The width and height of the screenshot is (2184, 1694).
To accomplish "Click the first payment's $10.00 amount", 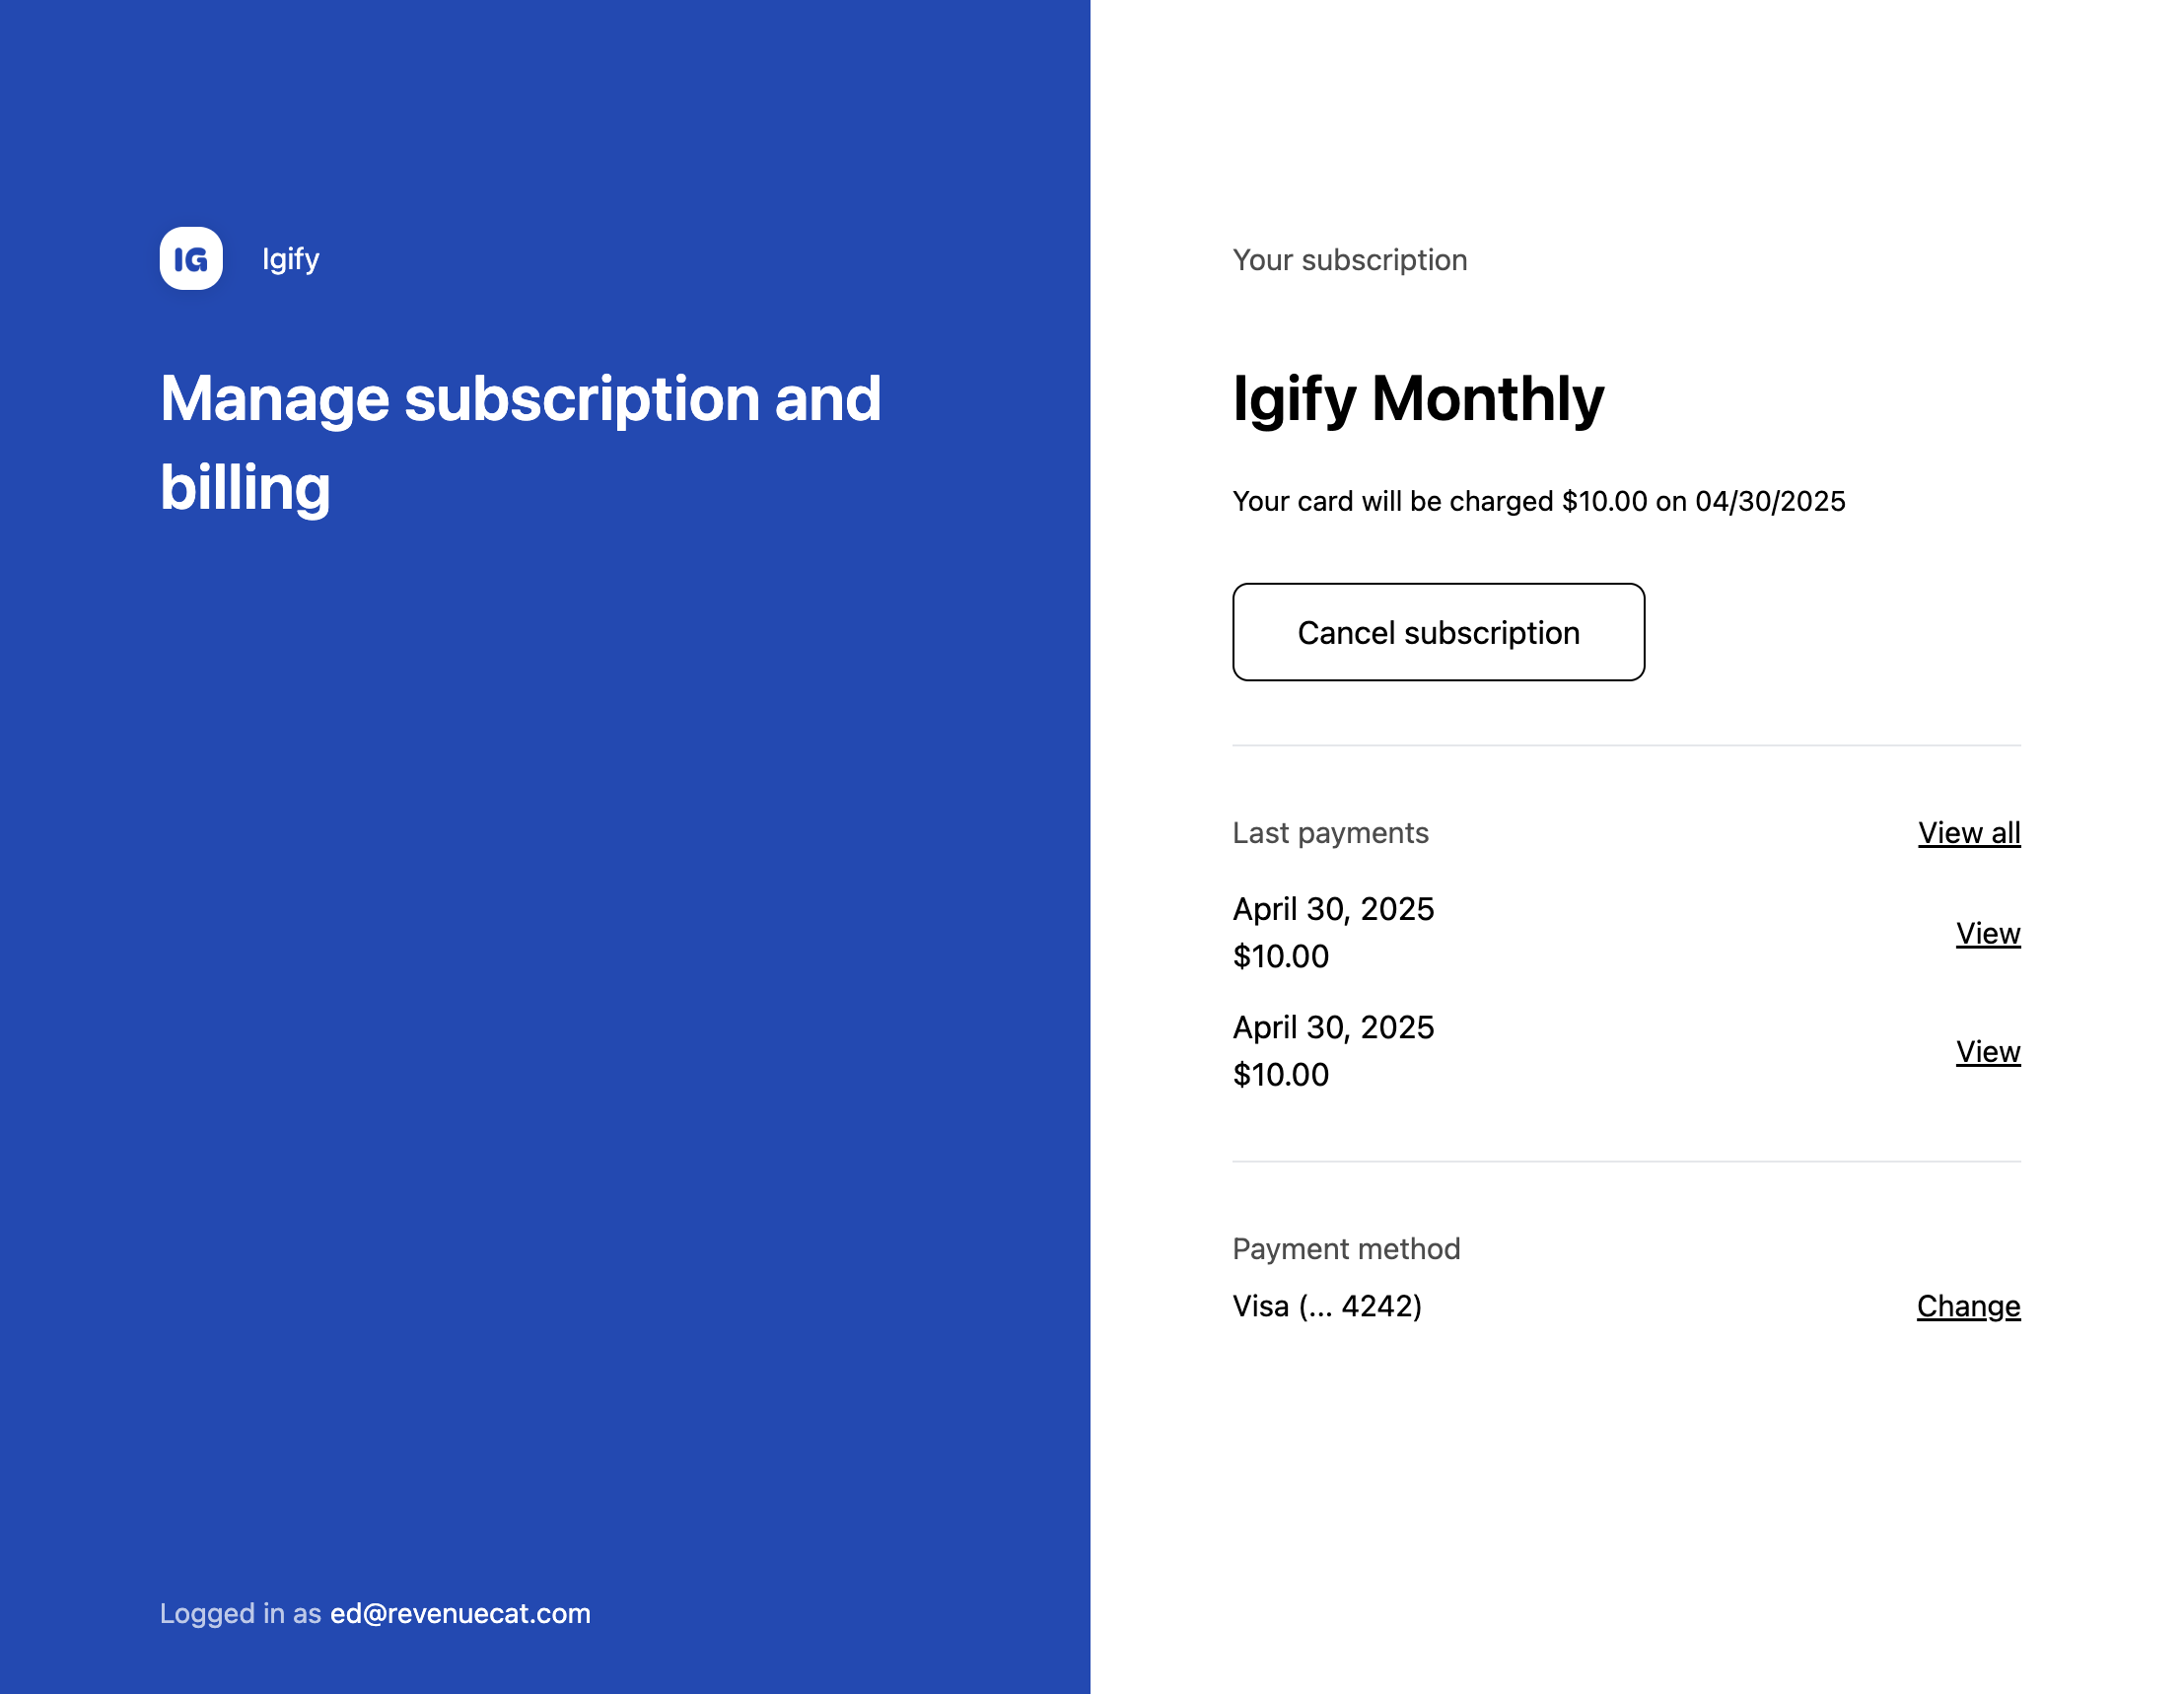I will tap(1280, 956).
